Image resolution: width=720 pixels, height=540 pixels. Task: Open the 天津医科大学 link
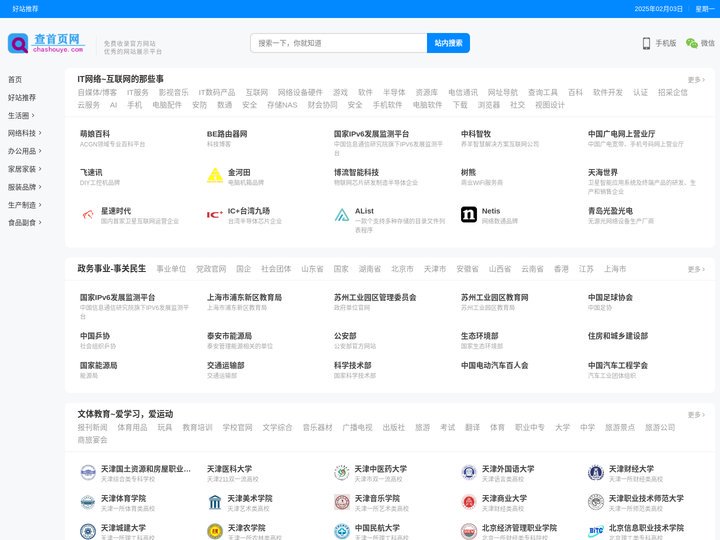coord(230,469)
